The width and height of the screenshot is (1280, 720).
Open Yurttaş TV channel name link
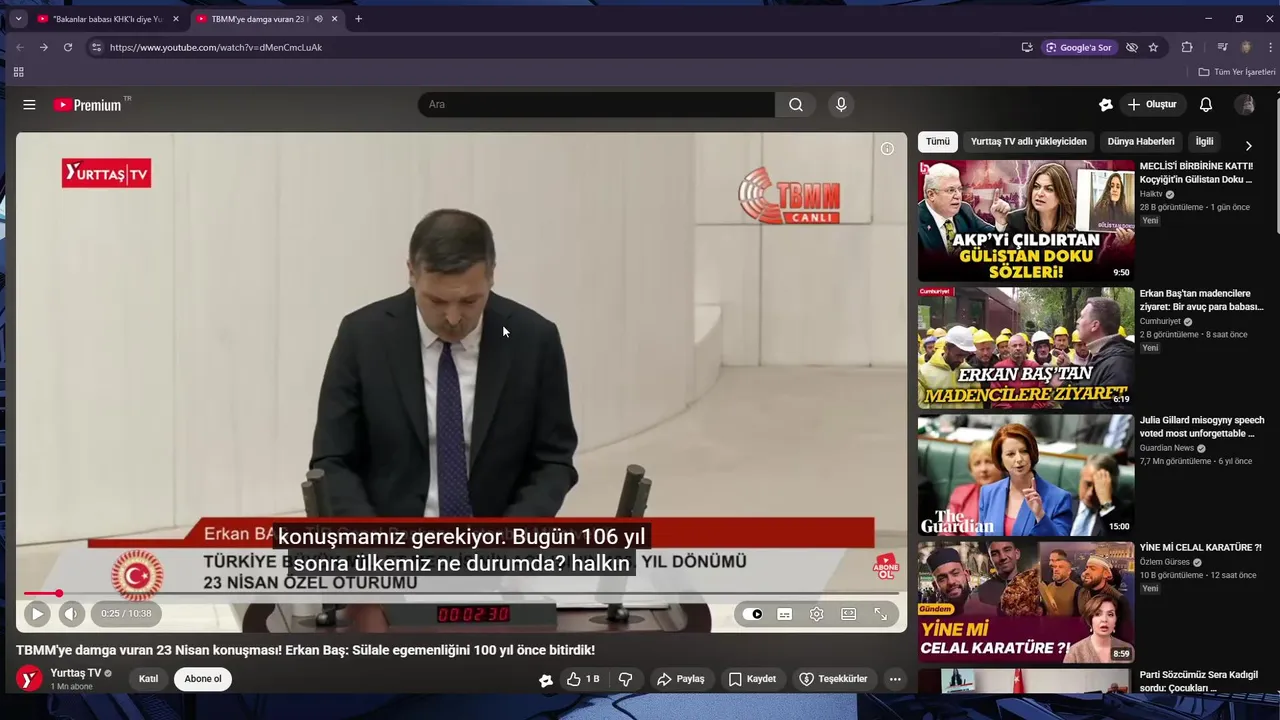point(76,673)
